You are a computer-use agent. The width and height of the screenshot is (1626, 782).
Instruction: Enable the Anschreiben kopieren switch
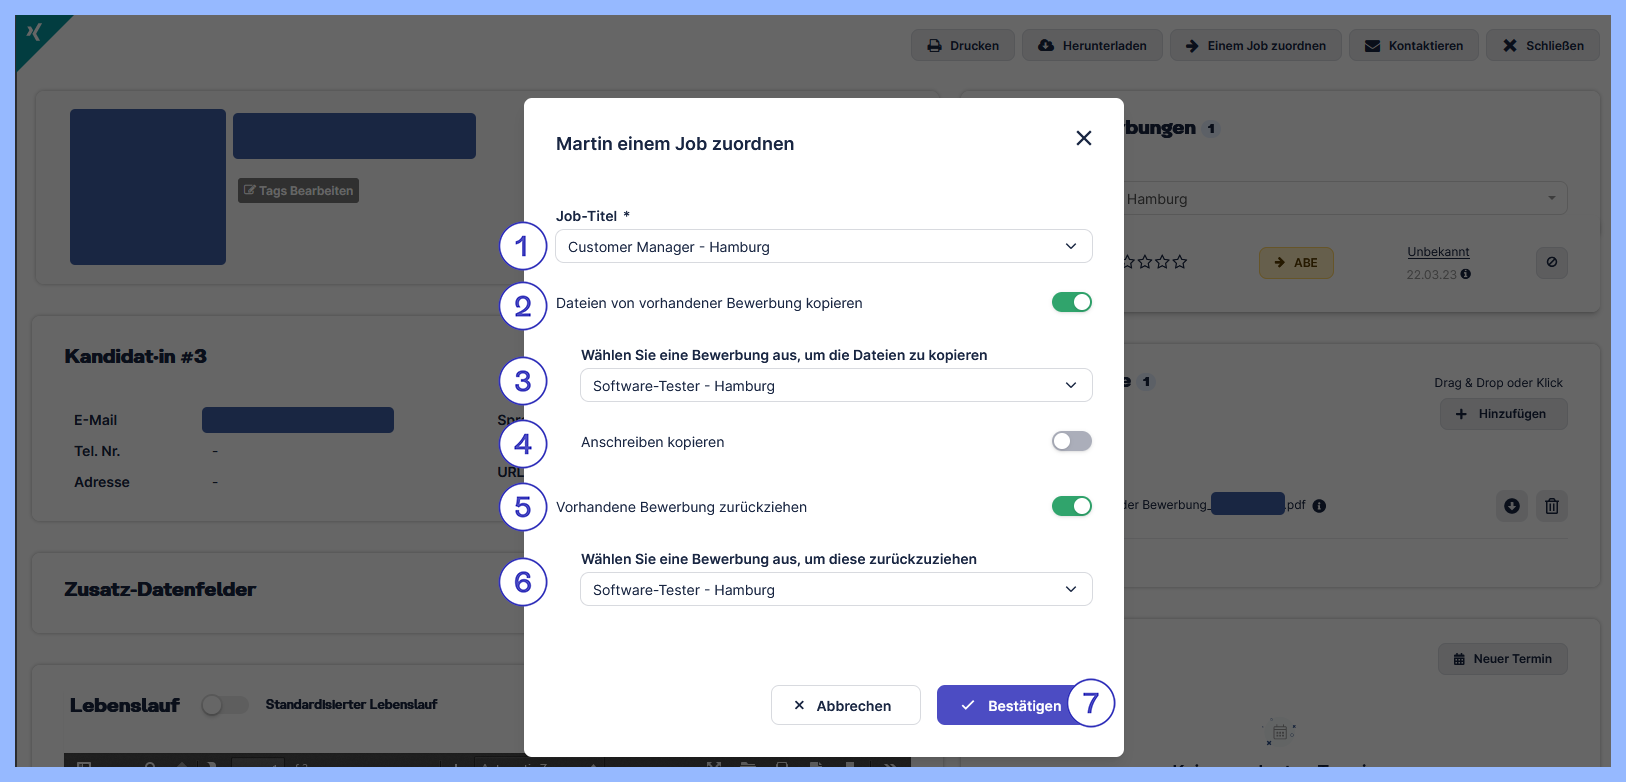click(x=1071, y=441)
